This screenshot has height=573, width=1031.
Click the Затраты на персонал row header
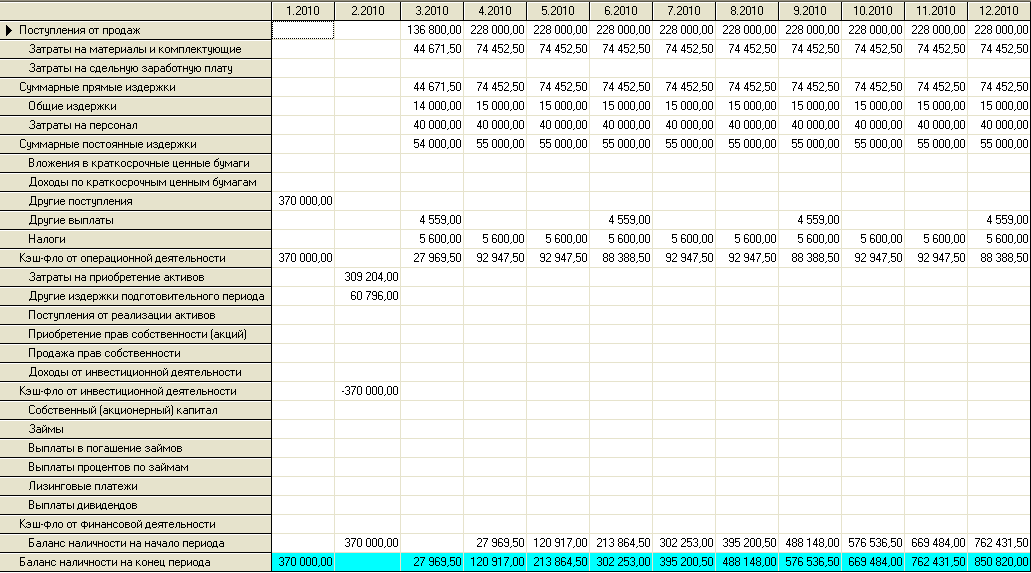pyautogui.click(x=135, y=126)
